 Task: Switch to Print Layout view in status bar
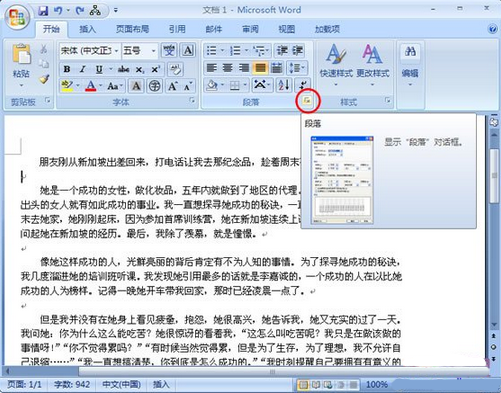[x=303, y=385]
